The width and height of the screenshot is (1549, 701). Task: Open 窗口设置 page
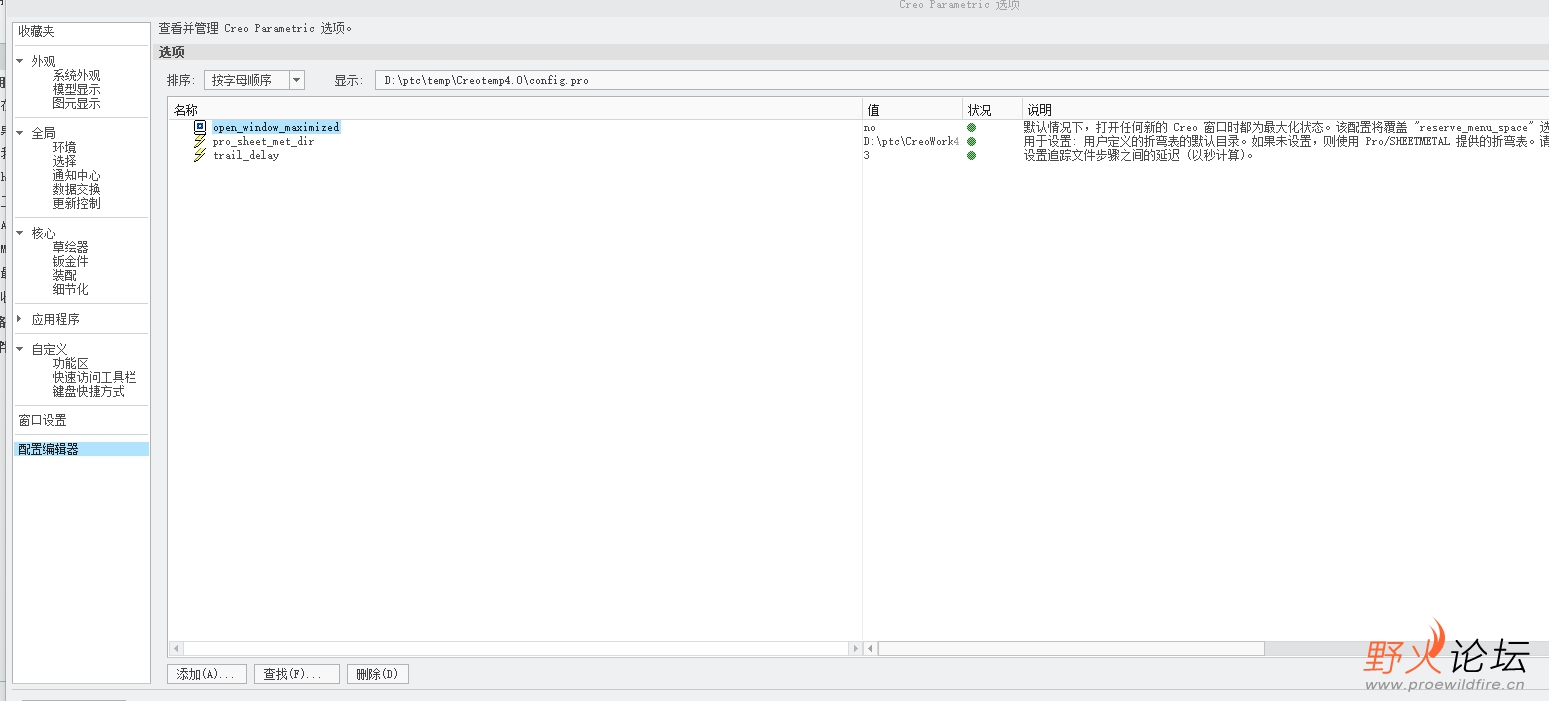(42, 420)
